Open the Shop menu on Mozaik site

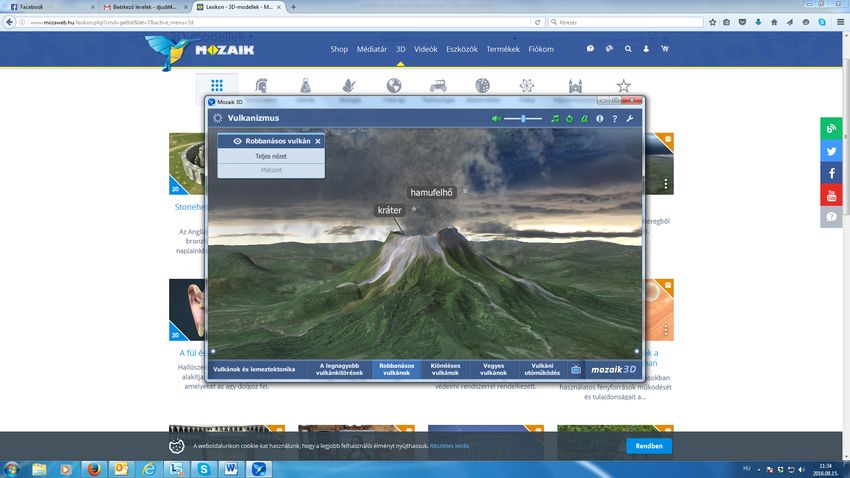click(x=339, y=49)
